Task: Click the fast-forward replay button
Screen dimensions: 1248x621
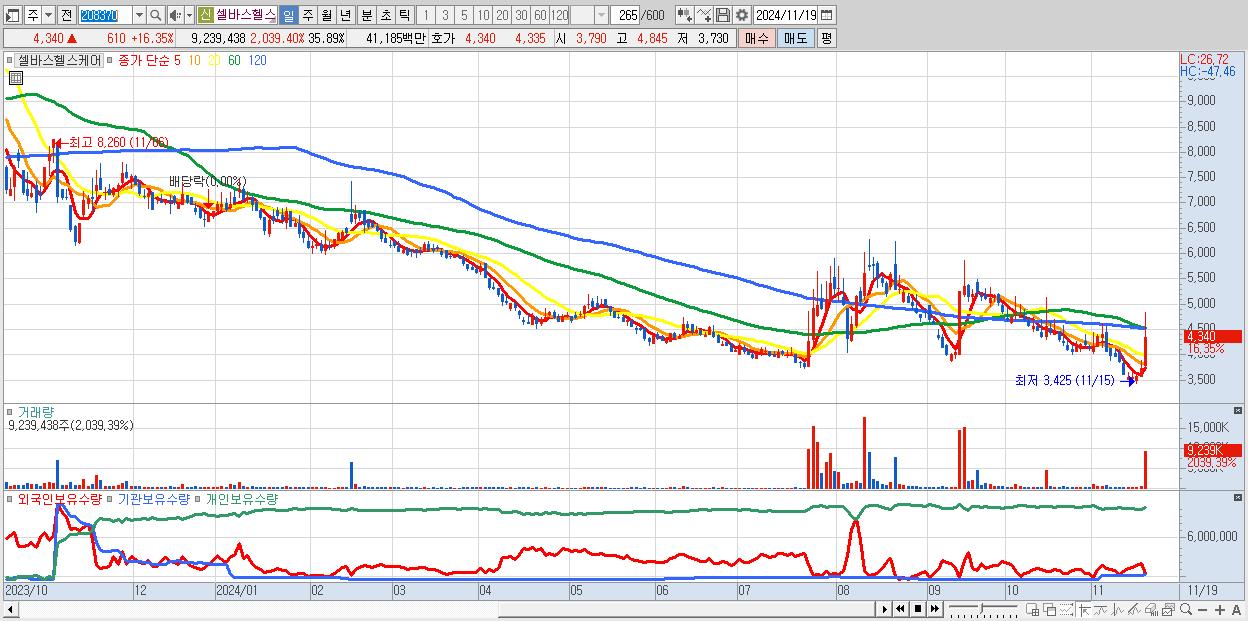Action: click(x=934, y=609)
